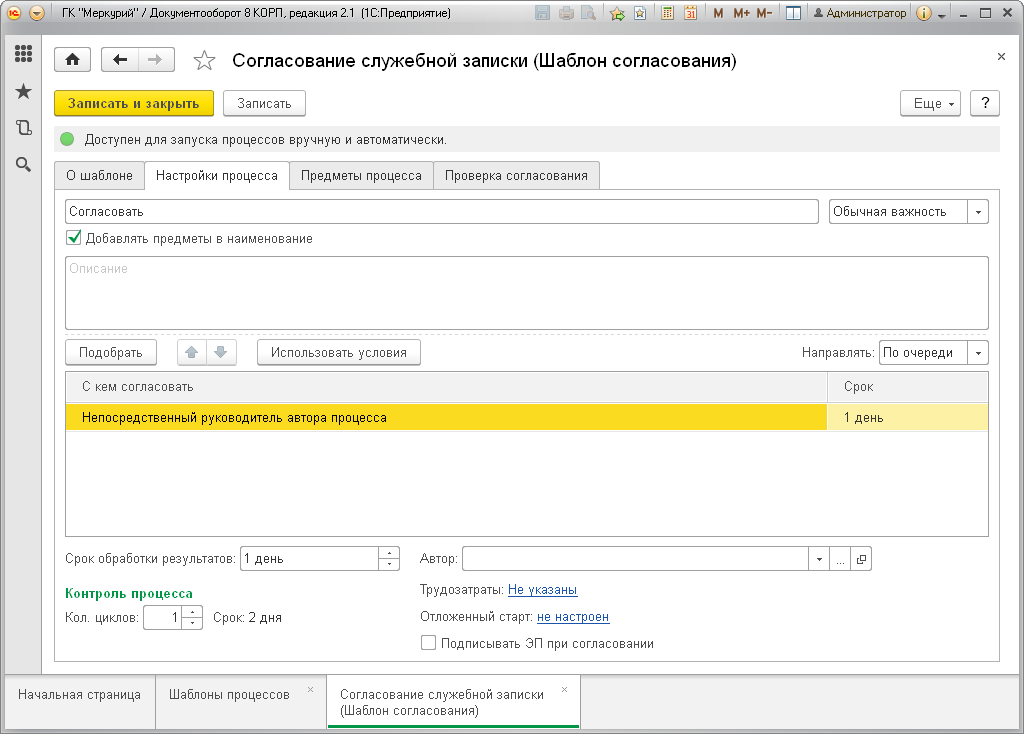Enable 'Подписывать ЭП при согласовании' checkbox
Viewport: 1024px width, 734px height.
[x=428, y=643]
